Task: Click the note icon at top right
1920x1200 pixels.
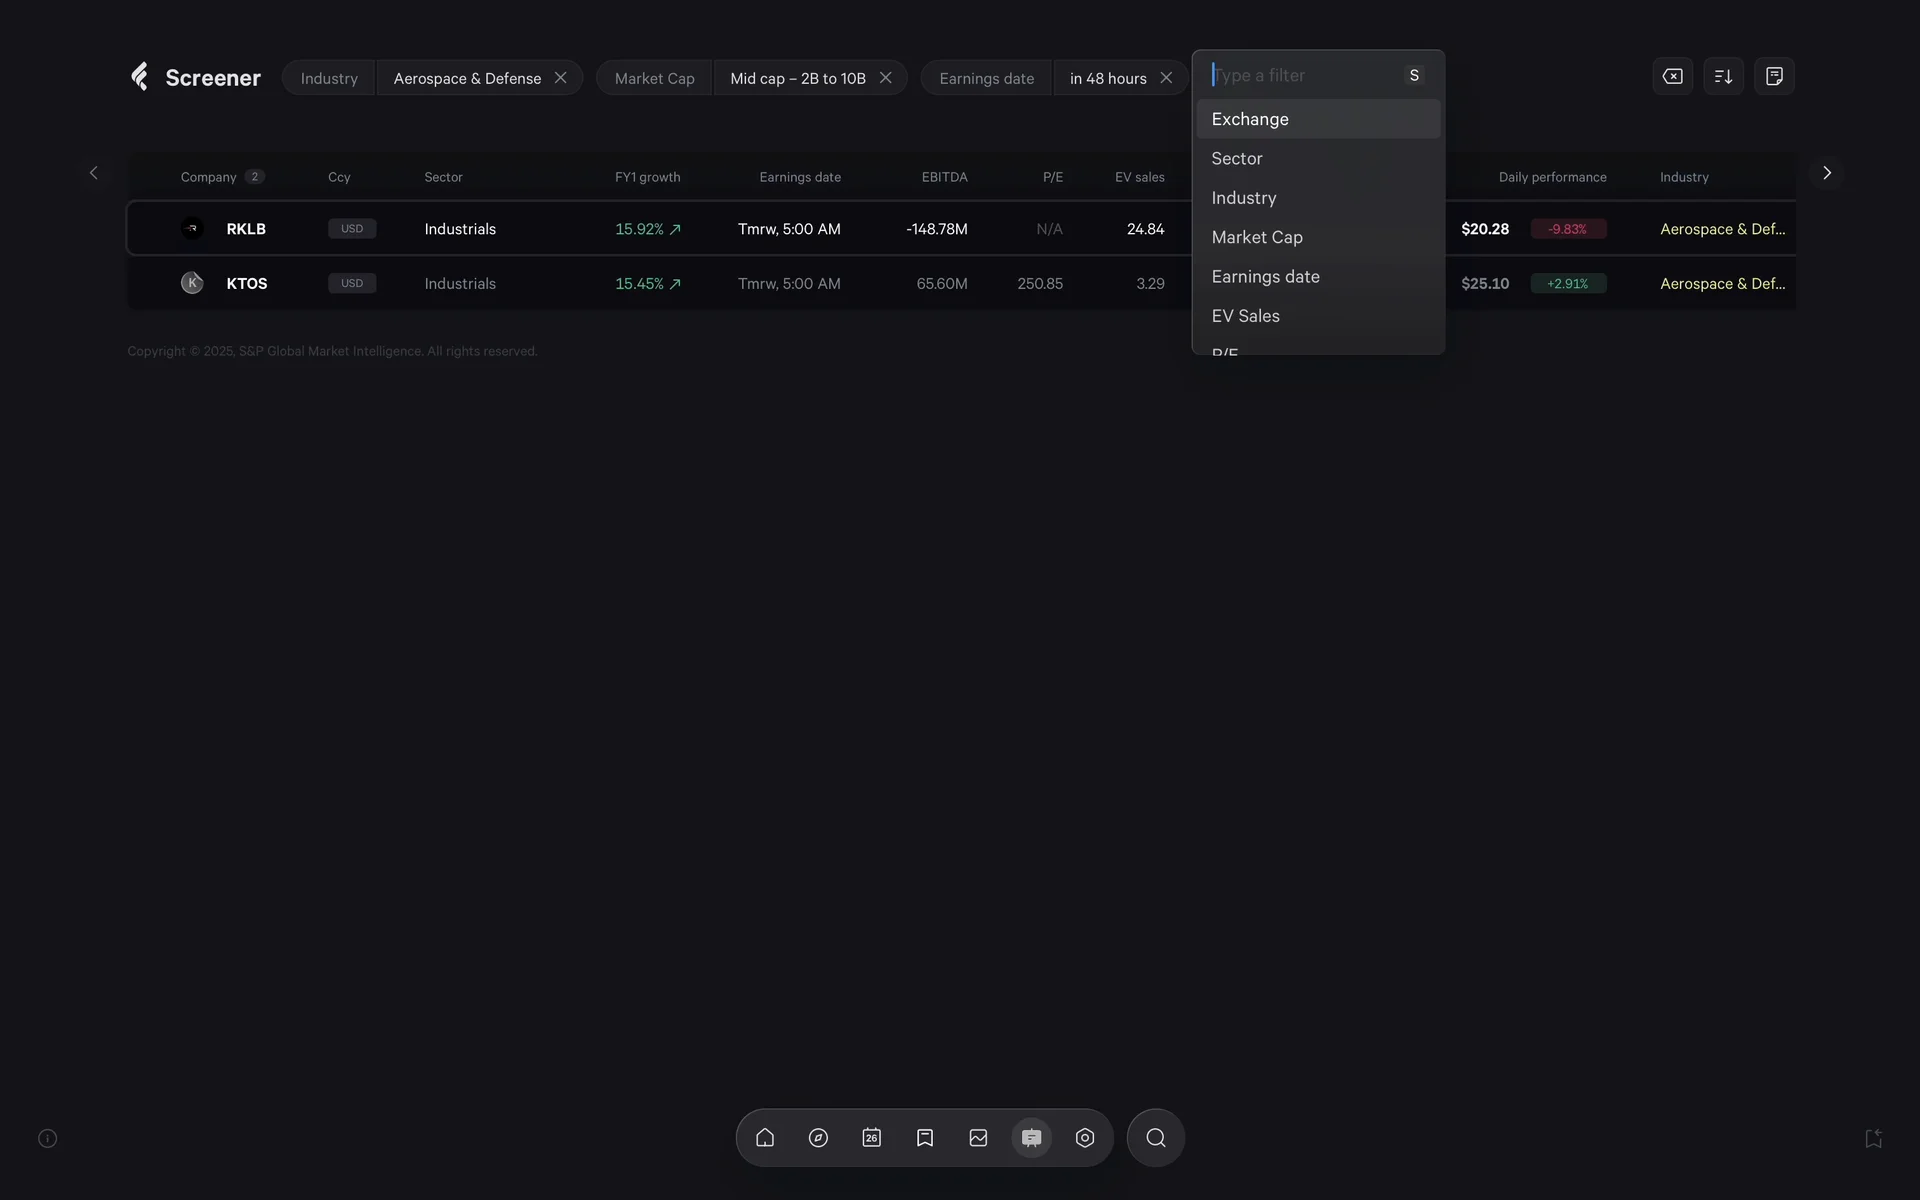Action: pyautogui.click(x=1774, y=76)
